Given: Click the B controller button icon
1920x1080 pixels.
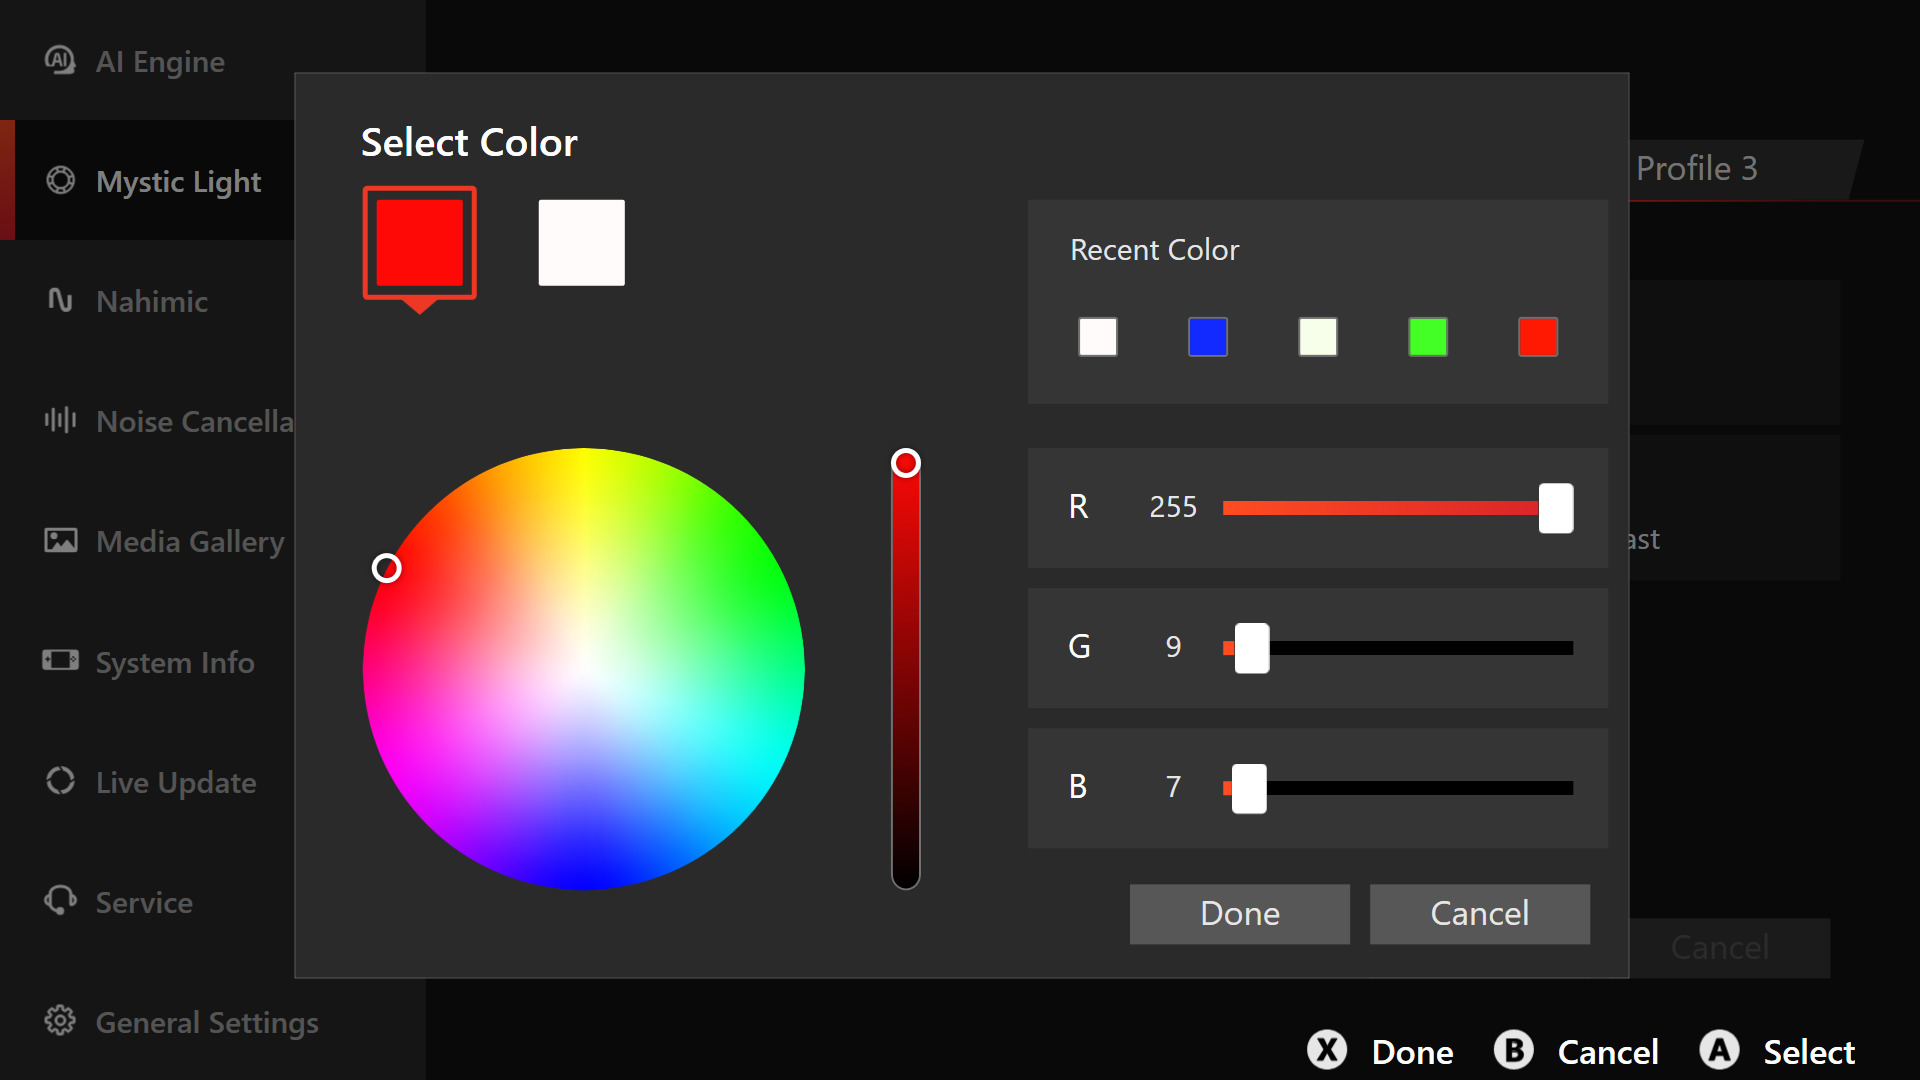Looking at the screenshot, I should point(1514,1050).
